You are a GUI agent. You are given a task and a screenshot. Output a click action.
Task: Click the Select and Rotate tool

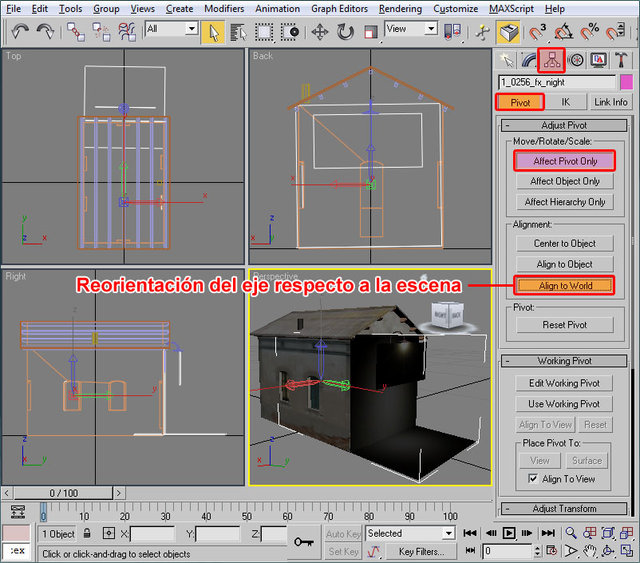346,31
